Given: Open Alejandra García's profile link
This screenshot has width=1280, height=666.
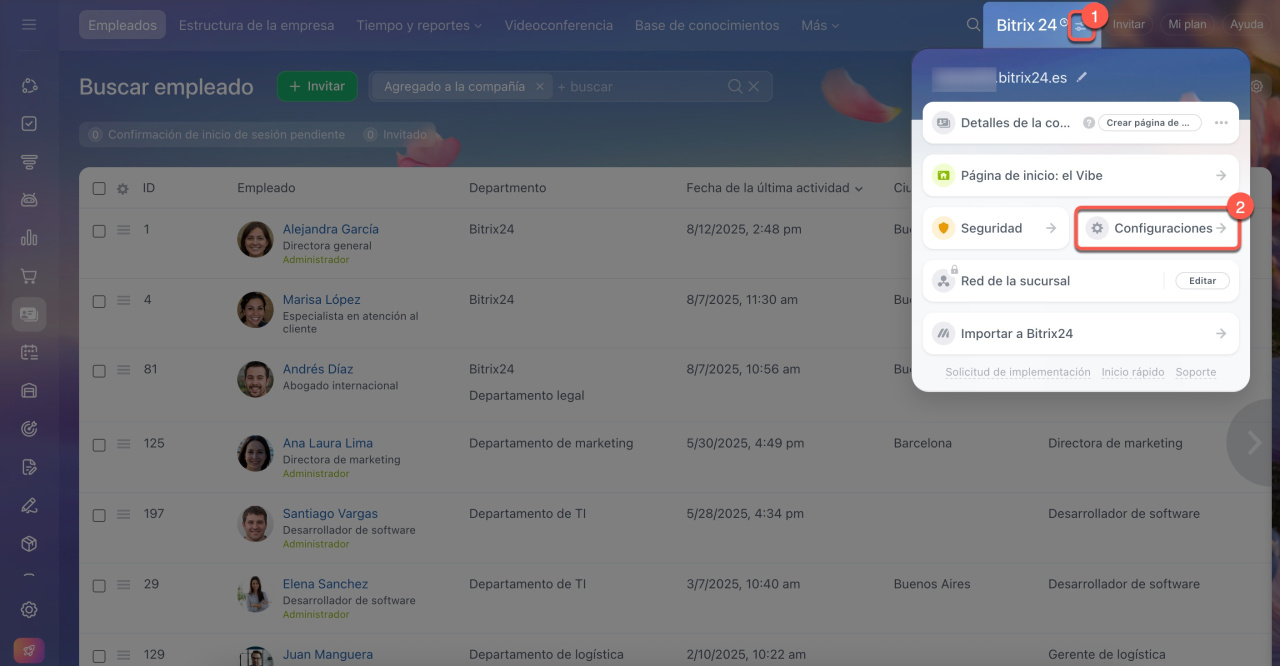Looking at the screenshot, I should (330, 229).
